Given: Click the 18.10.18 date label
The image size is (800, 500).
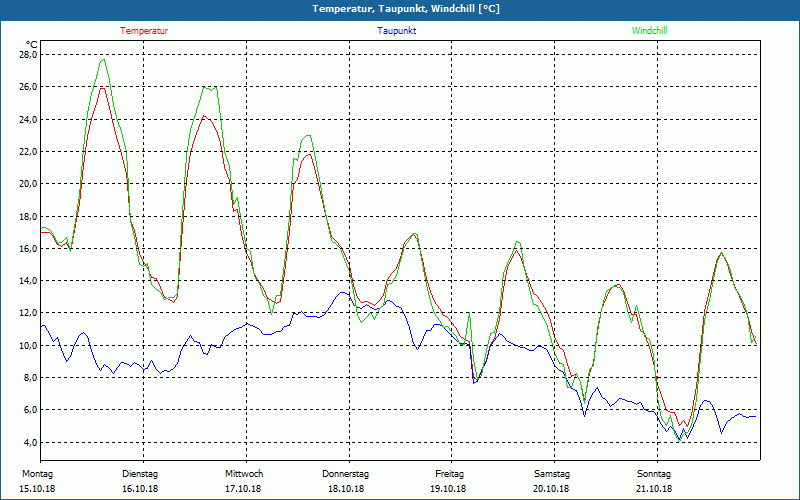Looking at the screenshot, I should click(346, 489).
